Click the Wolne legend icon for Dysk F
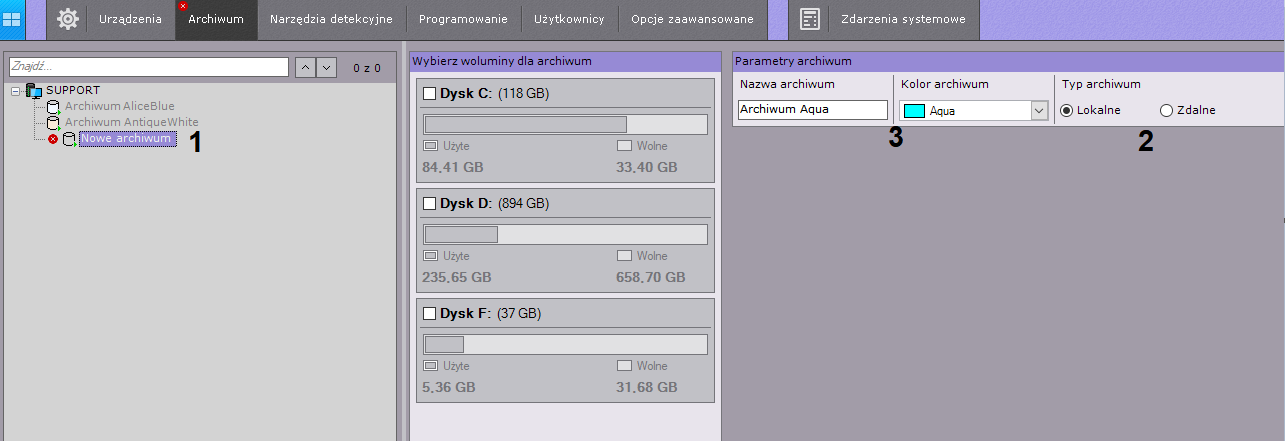1285x441 pixels. click(x=625, y=366)
